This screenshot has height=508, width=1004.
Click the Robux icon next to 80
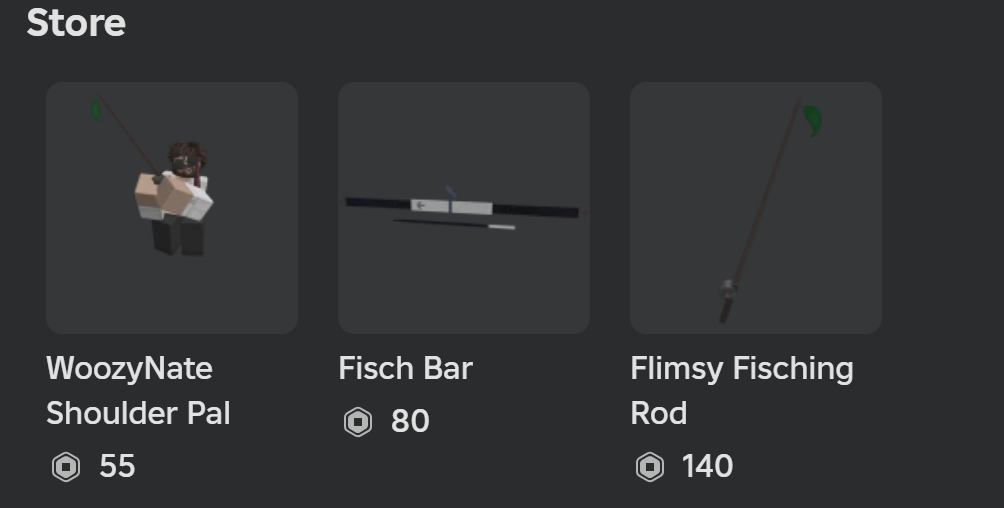[x=357, y=422]
